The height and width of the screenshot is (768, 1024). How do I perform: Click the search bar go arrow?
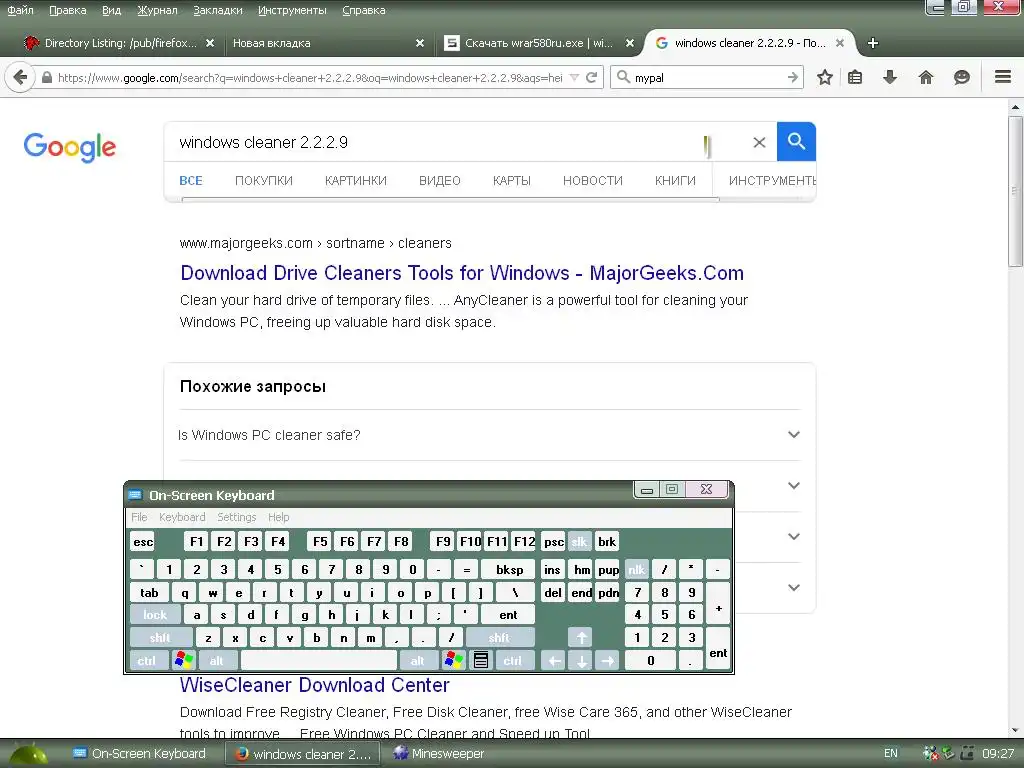(x=793, y=77)
